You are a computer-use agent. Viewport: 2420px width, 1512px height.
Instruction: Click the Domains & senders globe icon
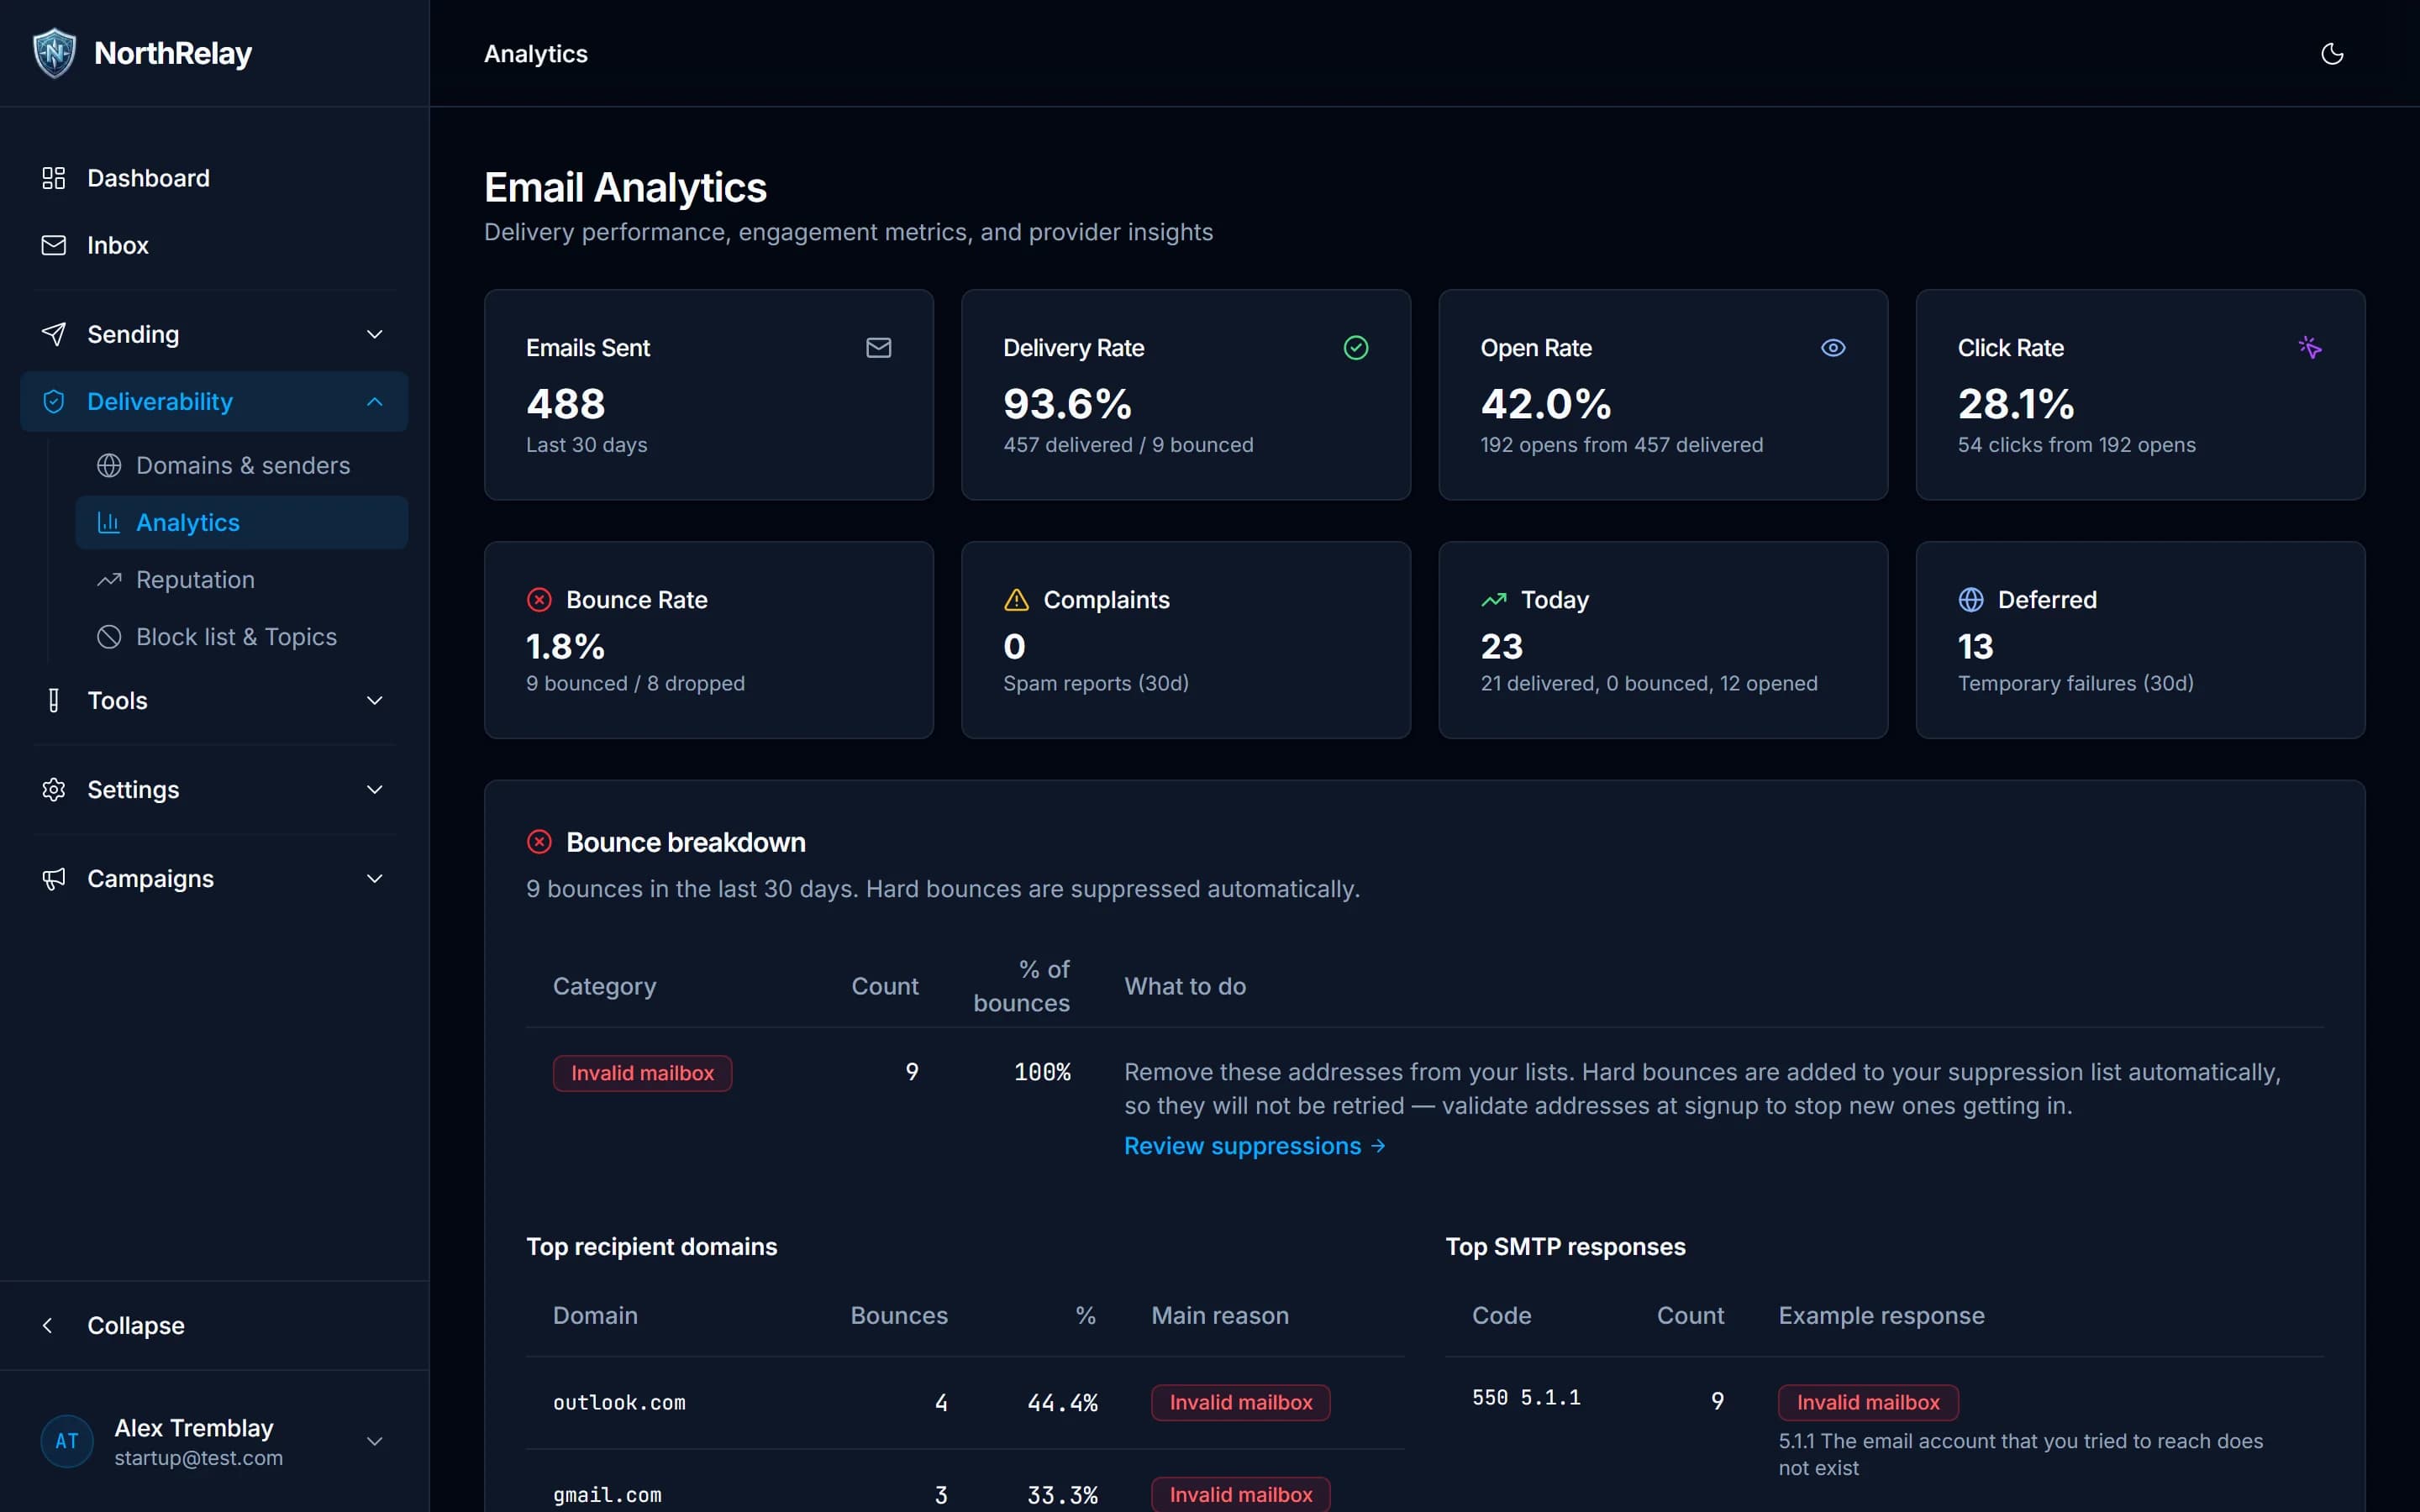coord(109,465)
